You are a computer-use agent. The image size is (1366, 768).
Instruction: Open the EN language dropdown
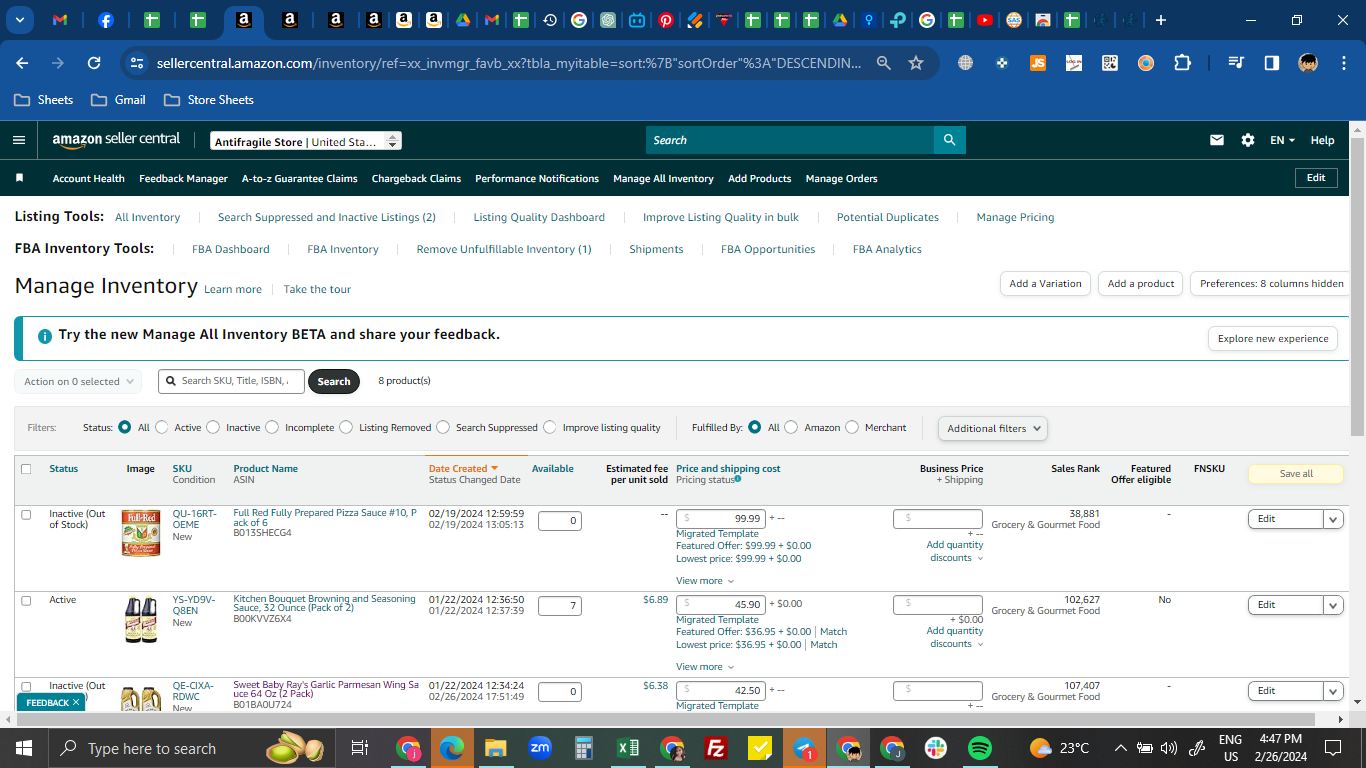[1283, 140]
